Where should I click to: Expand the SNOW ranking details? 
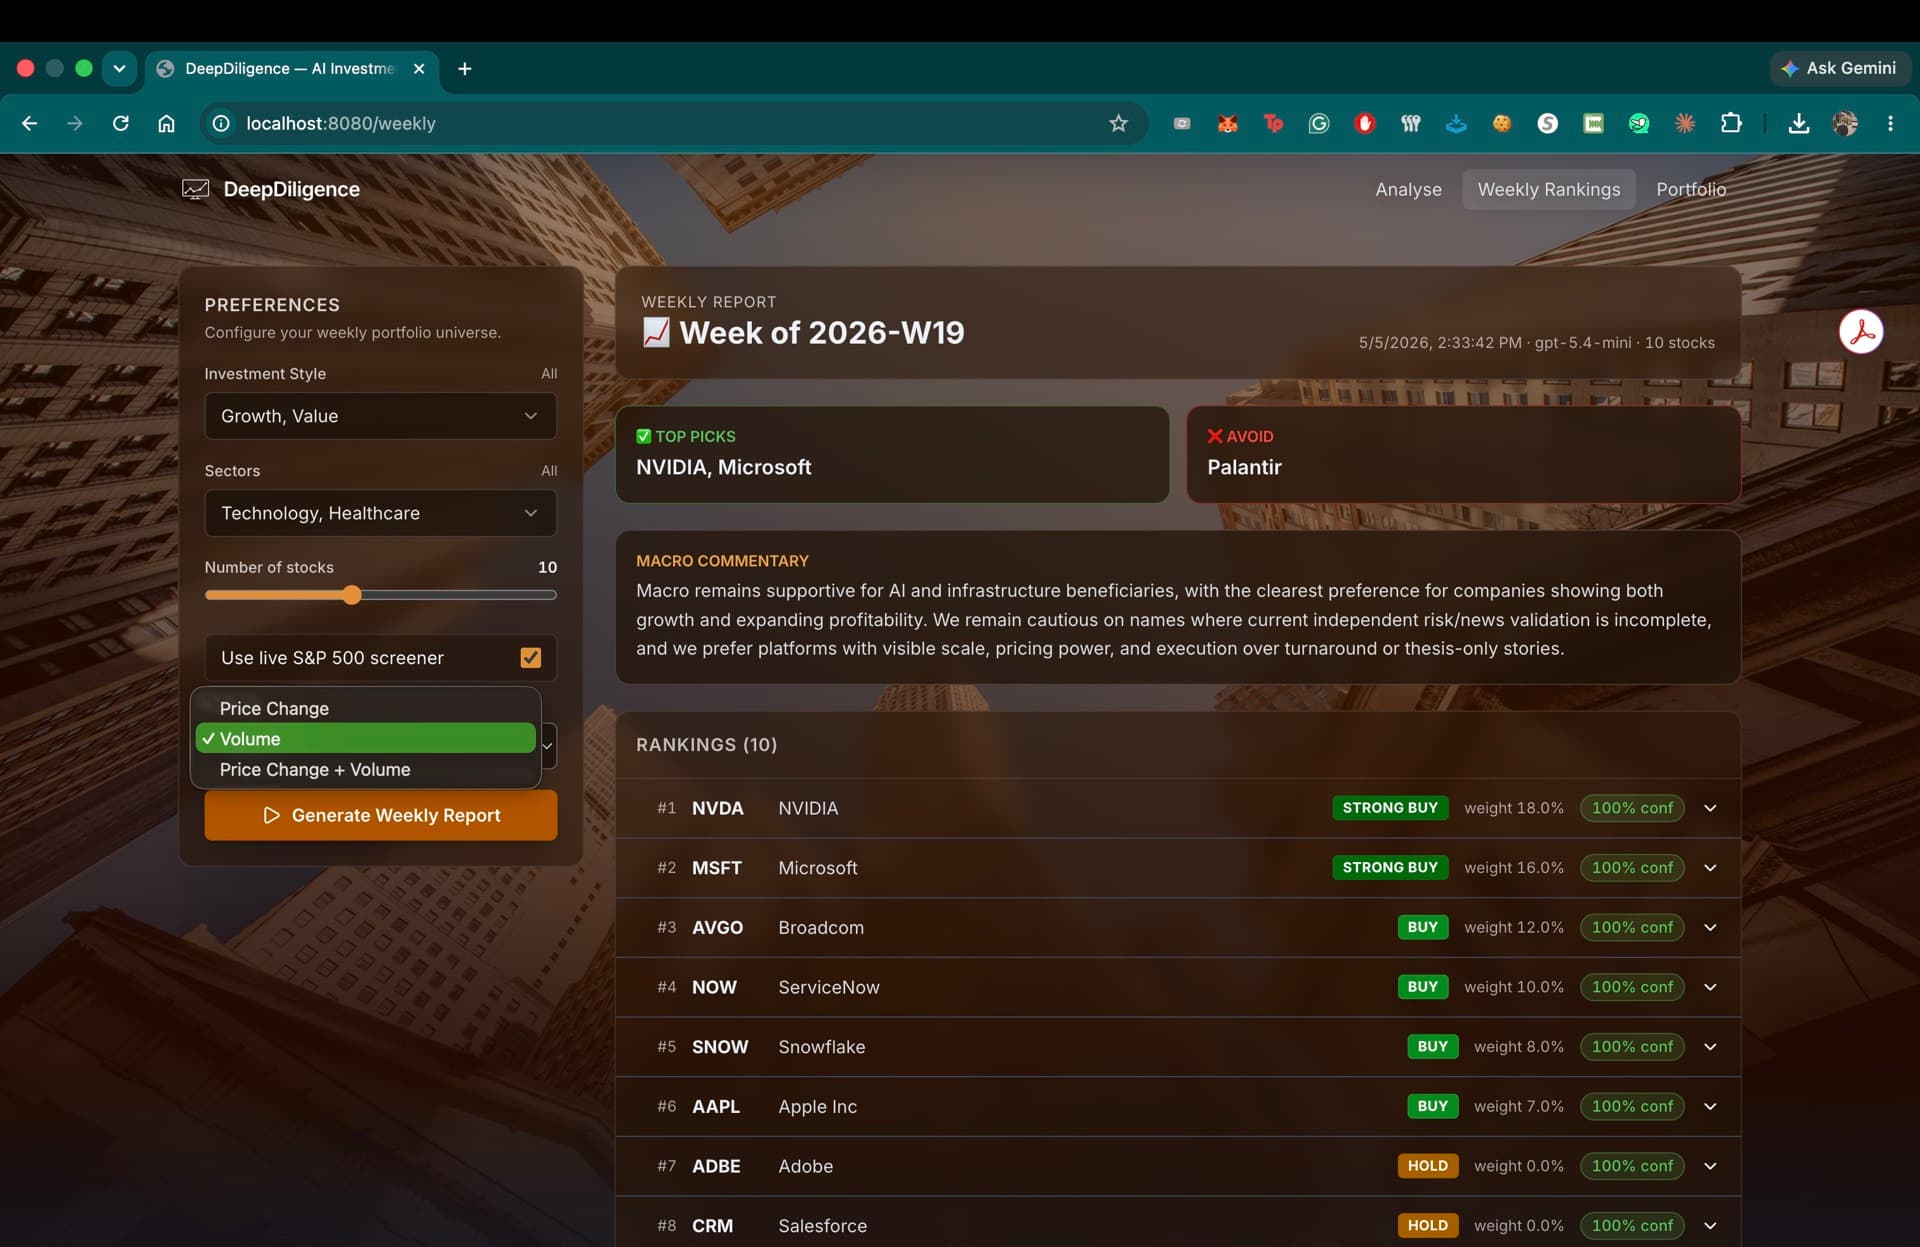1710,1047
